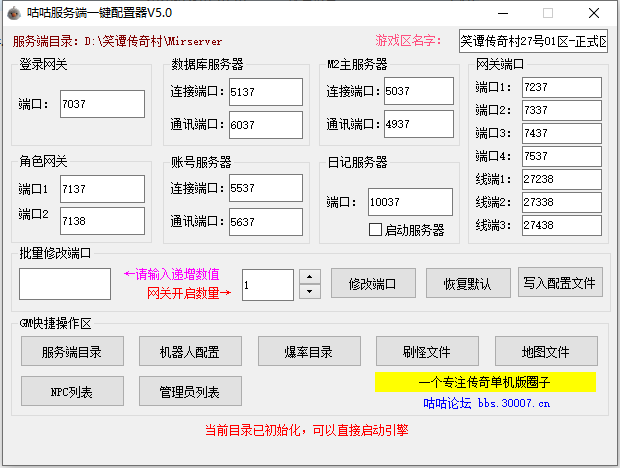620x468 pixels.
Task: Click the 写入配置文件 button
Action: pyautogui.click(x=560, y=282)
